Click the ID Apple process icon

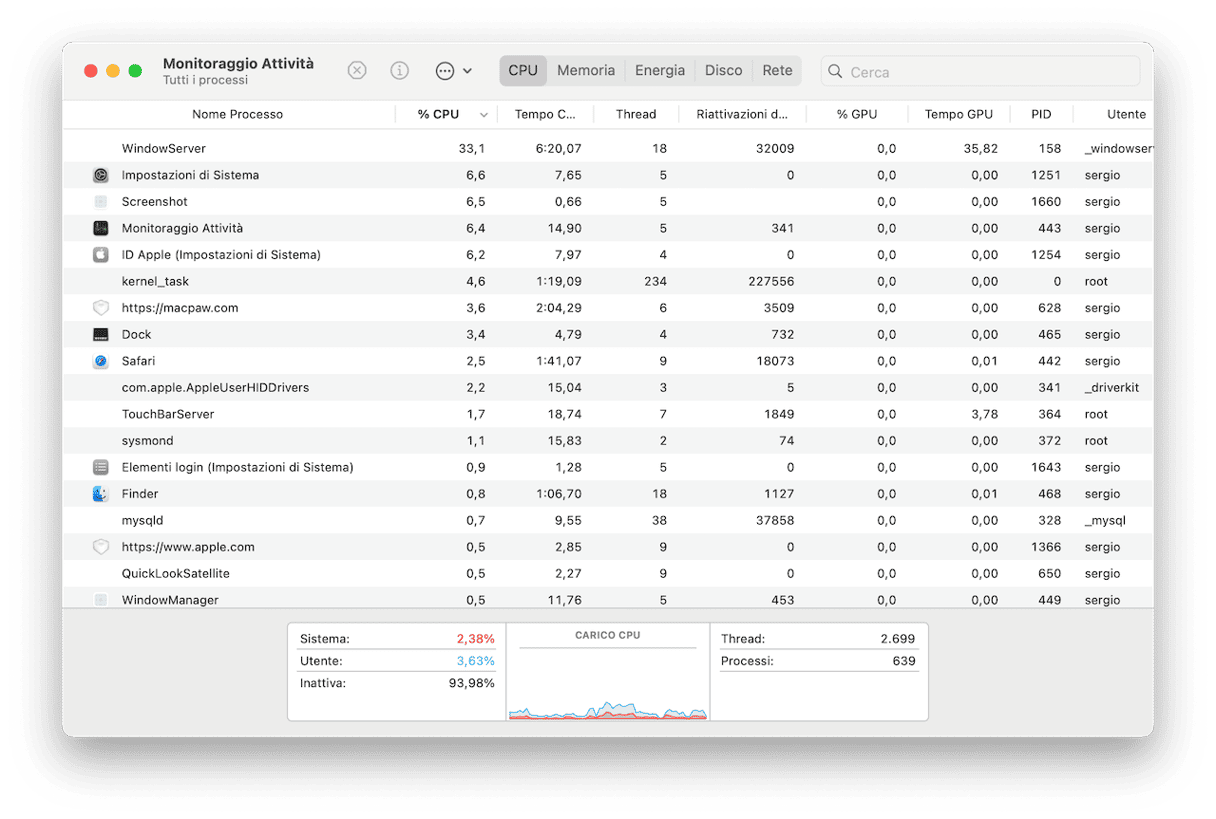click(101, 255)
